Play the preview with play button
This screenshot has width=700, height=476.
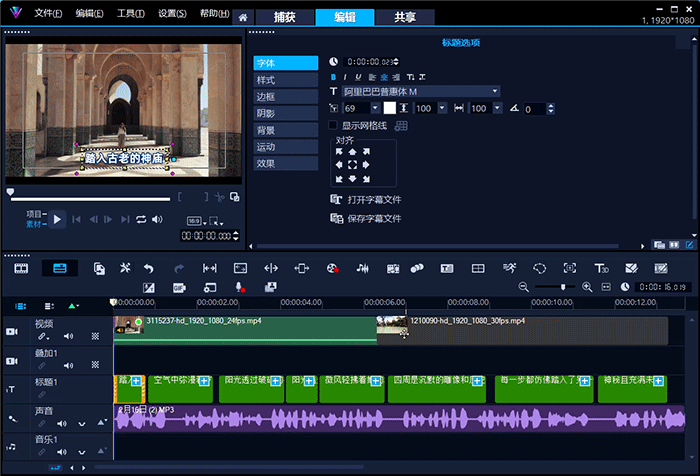click(57, 219)
